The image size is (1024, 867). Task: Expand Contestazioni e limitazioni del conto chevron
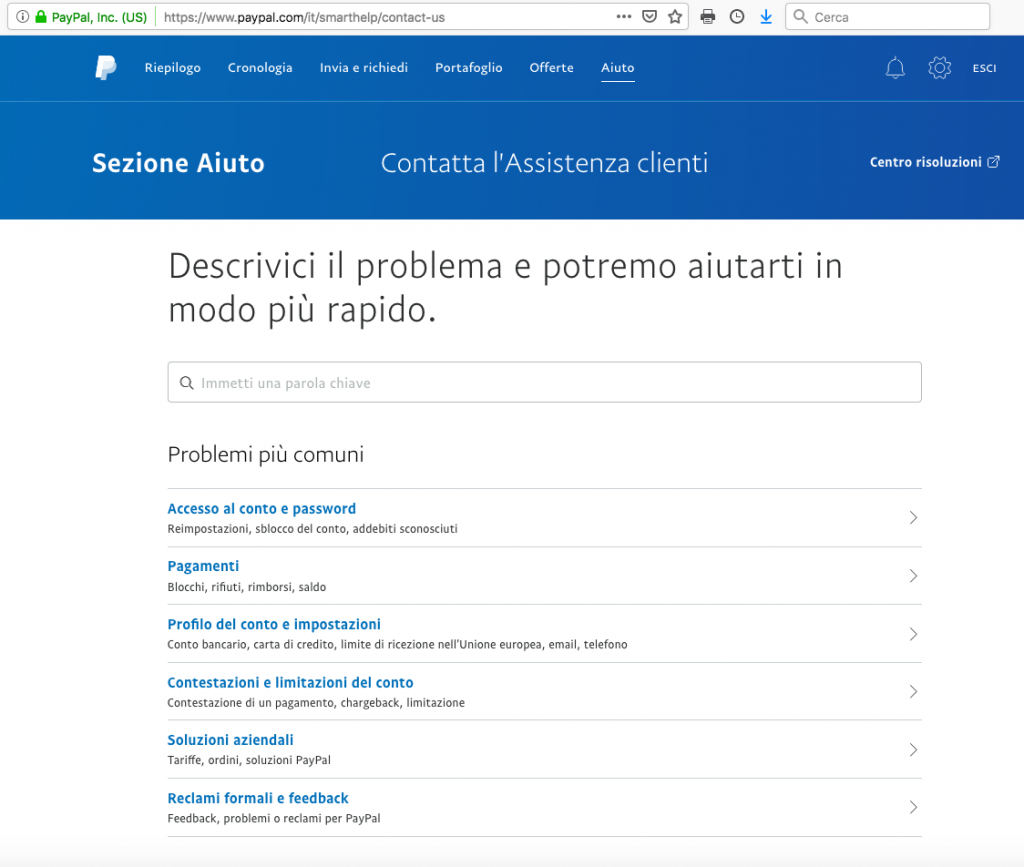tap(913, 691)
